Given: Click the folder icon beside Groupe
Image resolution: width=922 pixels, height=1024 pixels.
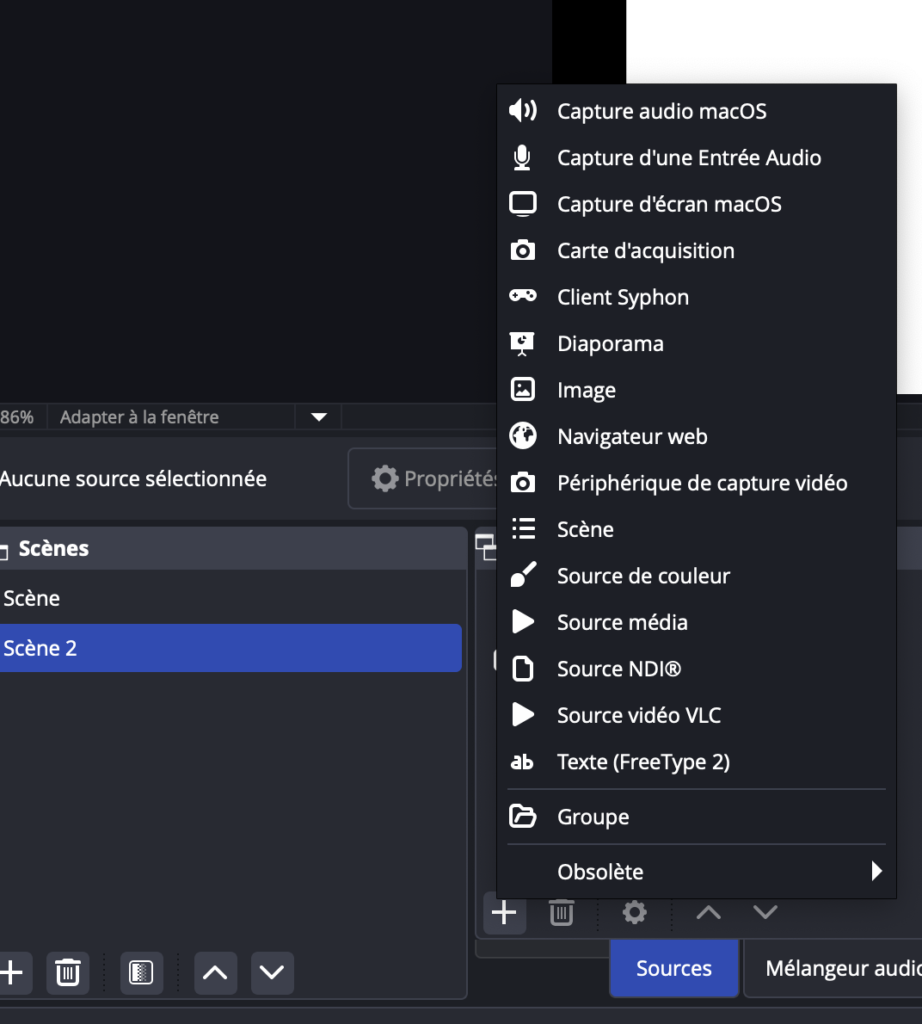Looking at the screenshot, I should click(x=522, y=816).
